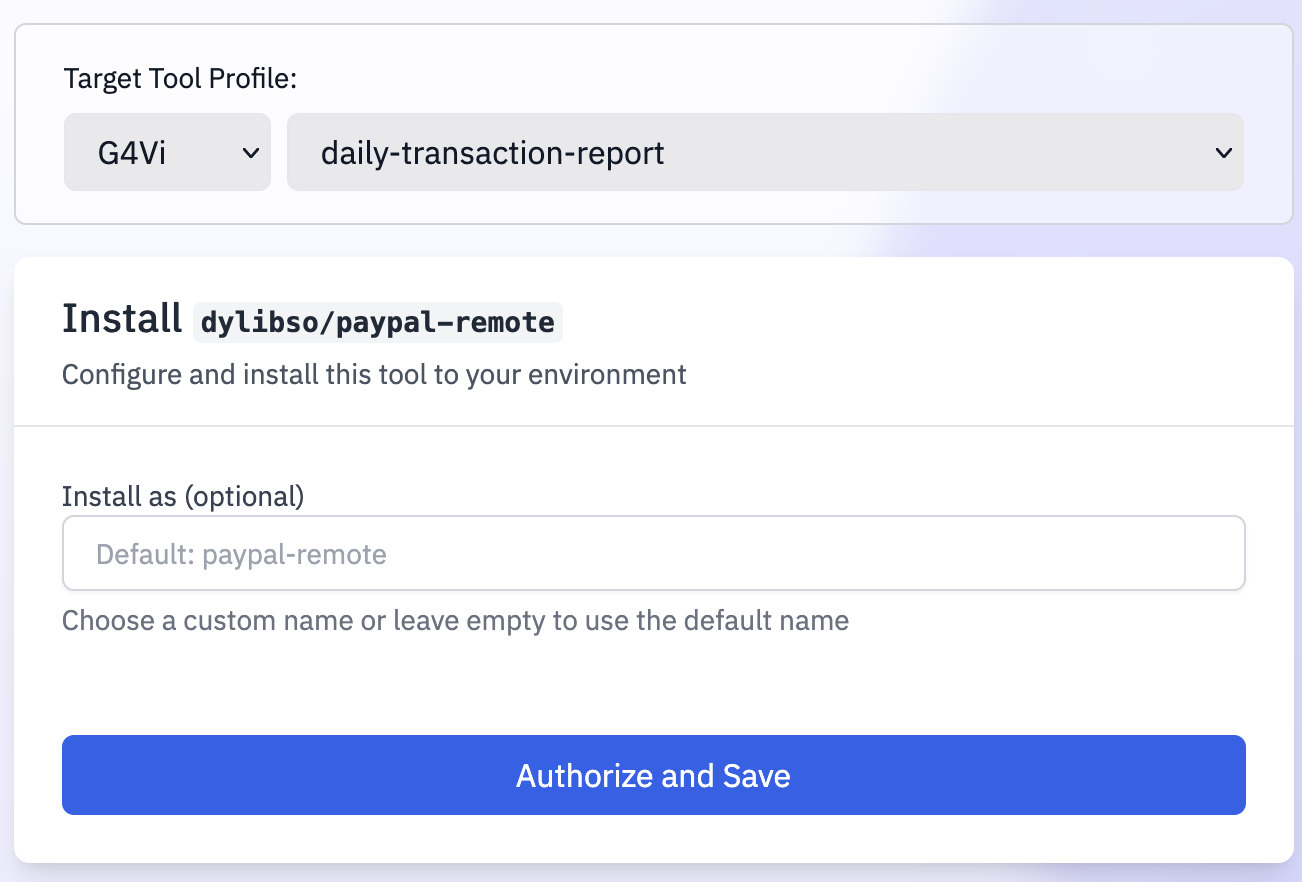Click the "Configure and install this tool" description

pos(374,375)
